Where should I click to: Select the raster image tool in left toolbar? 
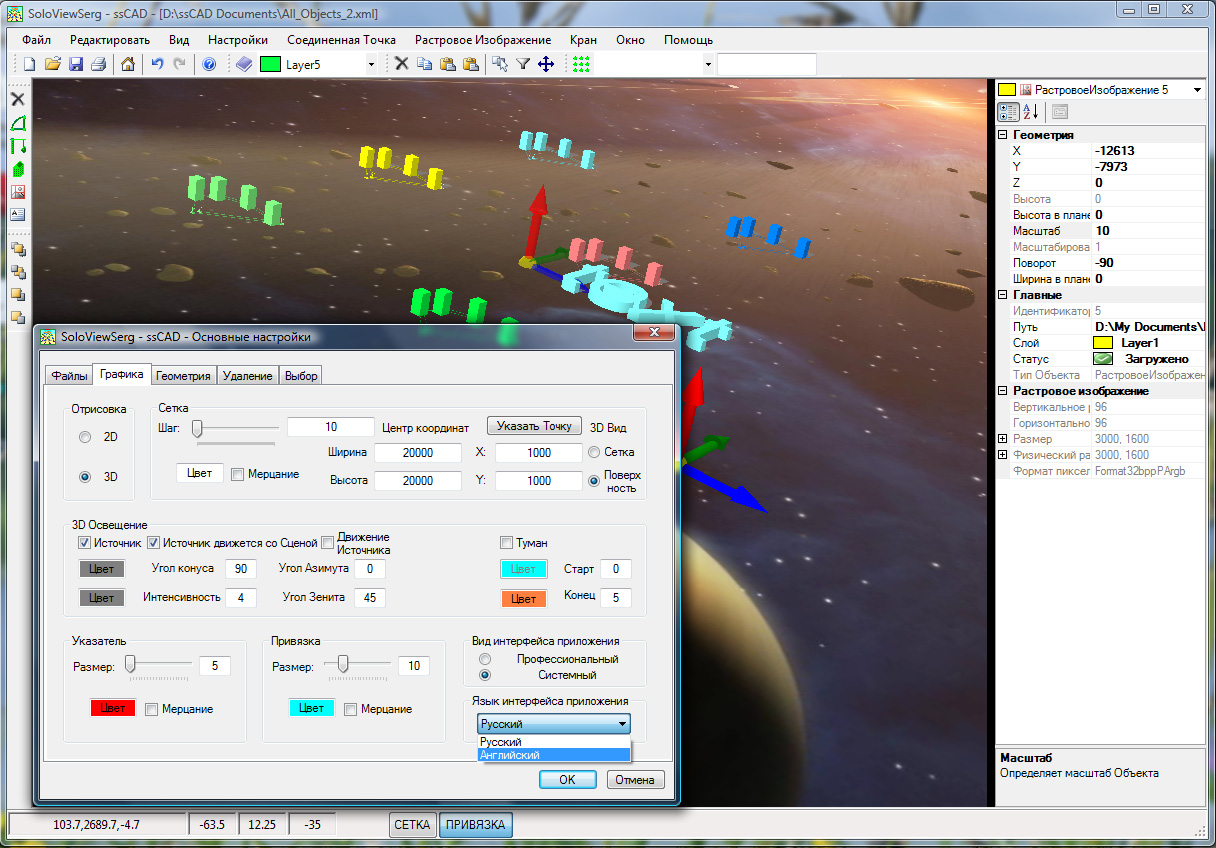pos(17,192)
